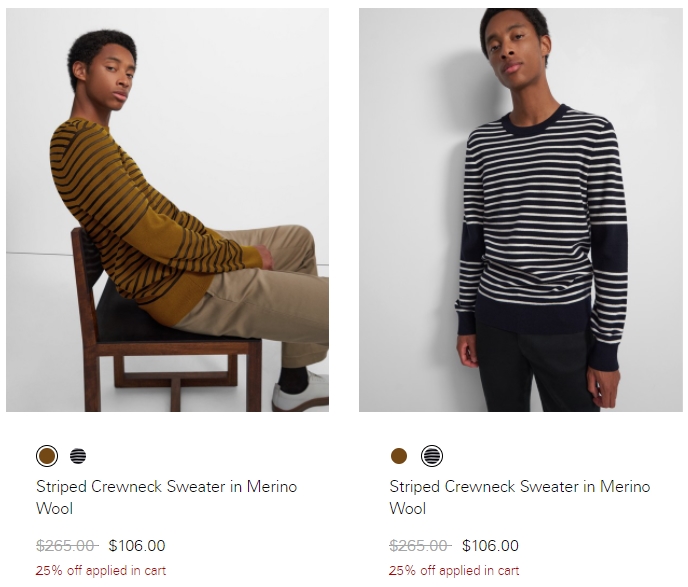This screenshot has height=587, width=688.
Task: Select the selected brown swatch under the left sweater
Action: click(x=47, y=456)
